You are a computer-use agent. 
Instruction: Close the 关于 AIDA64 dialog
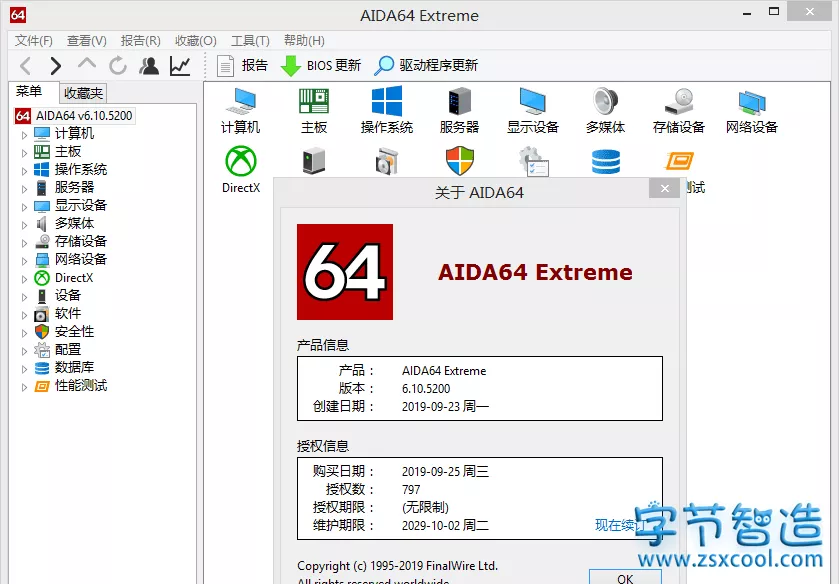coord(665,188)
